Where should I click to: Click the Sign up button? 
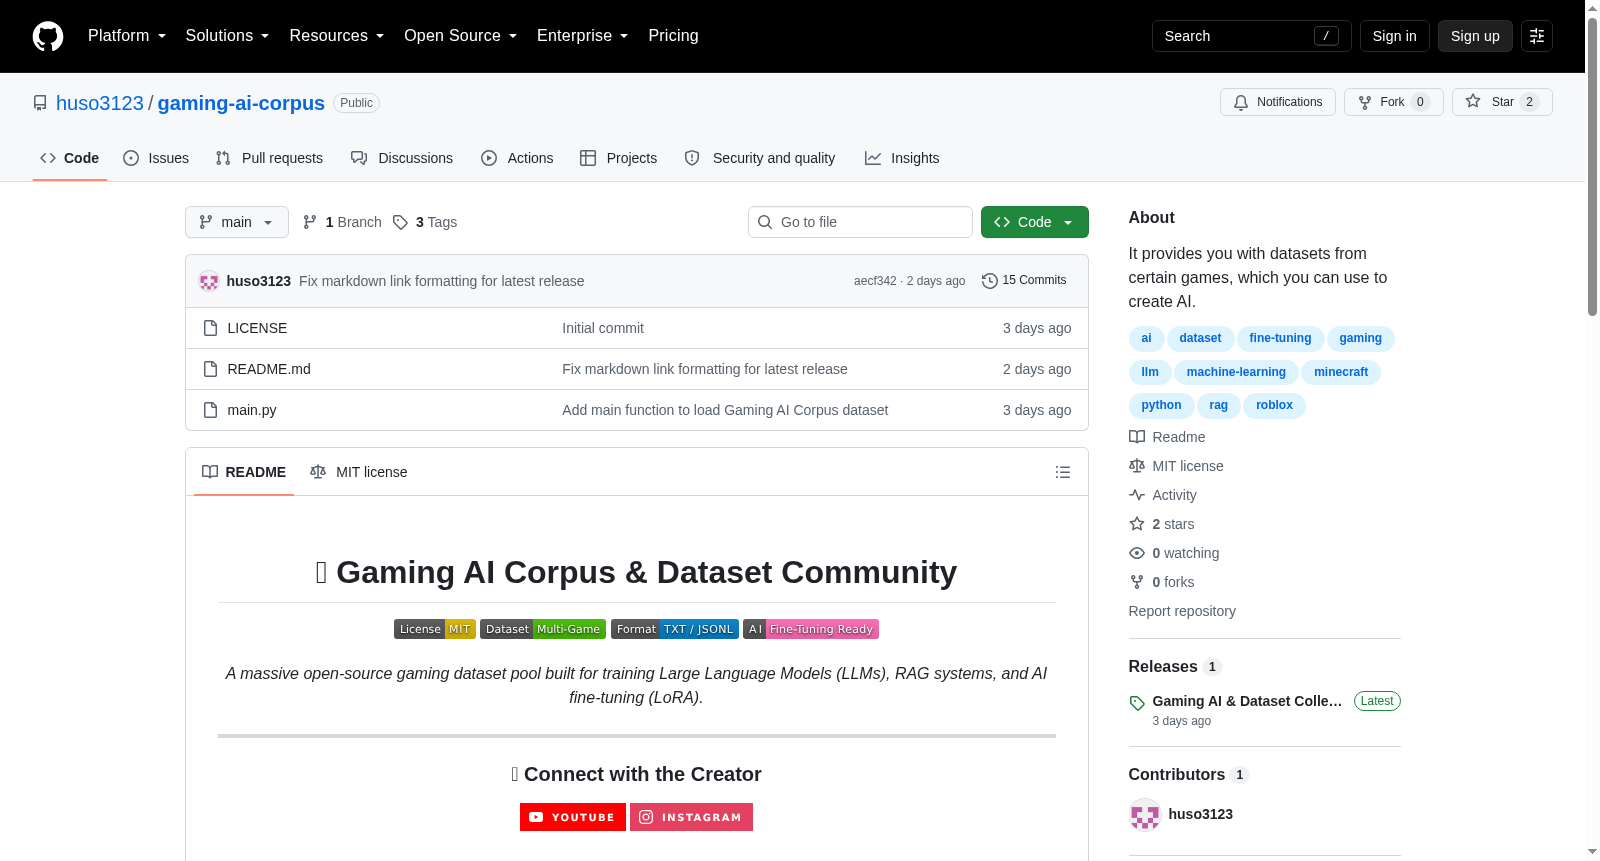1475,36
